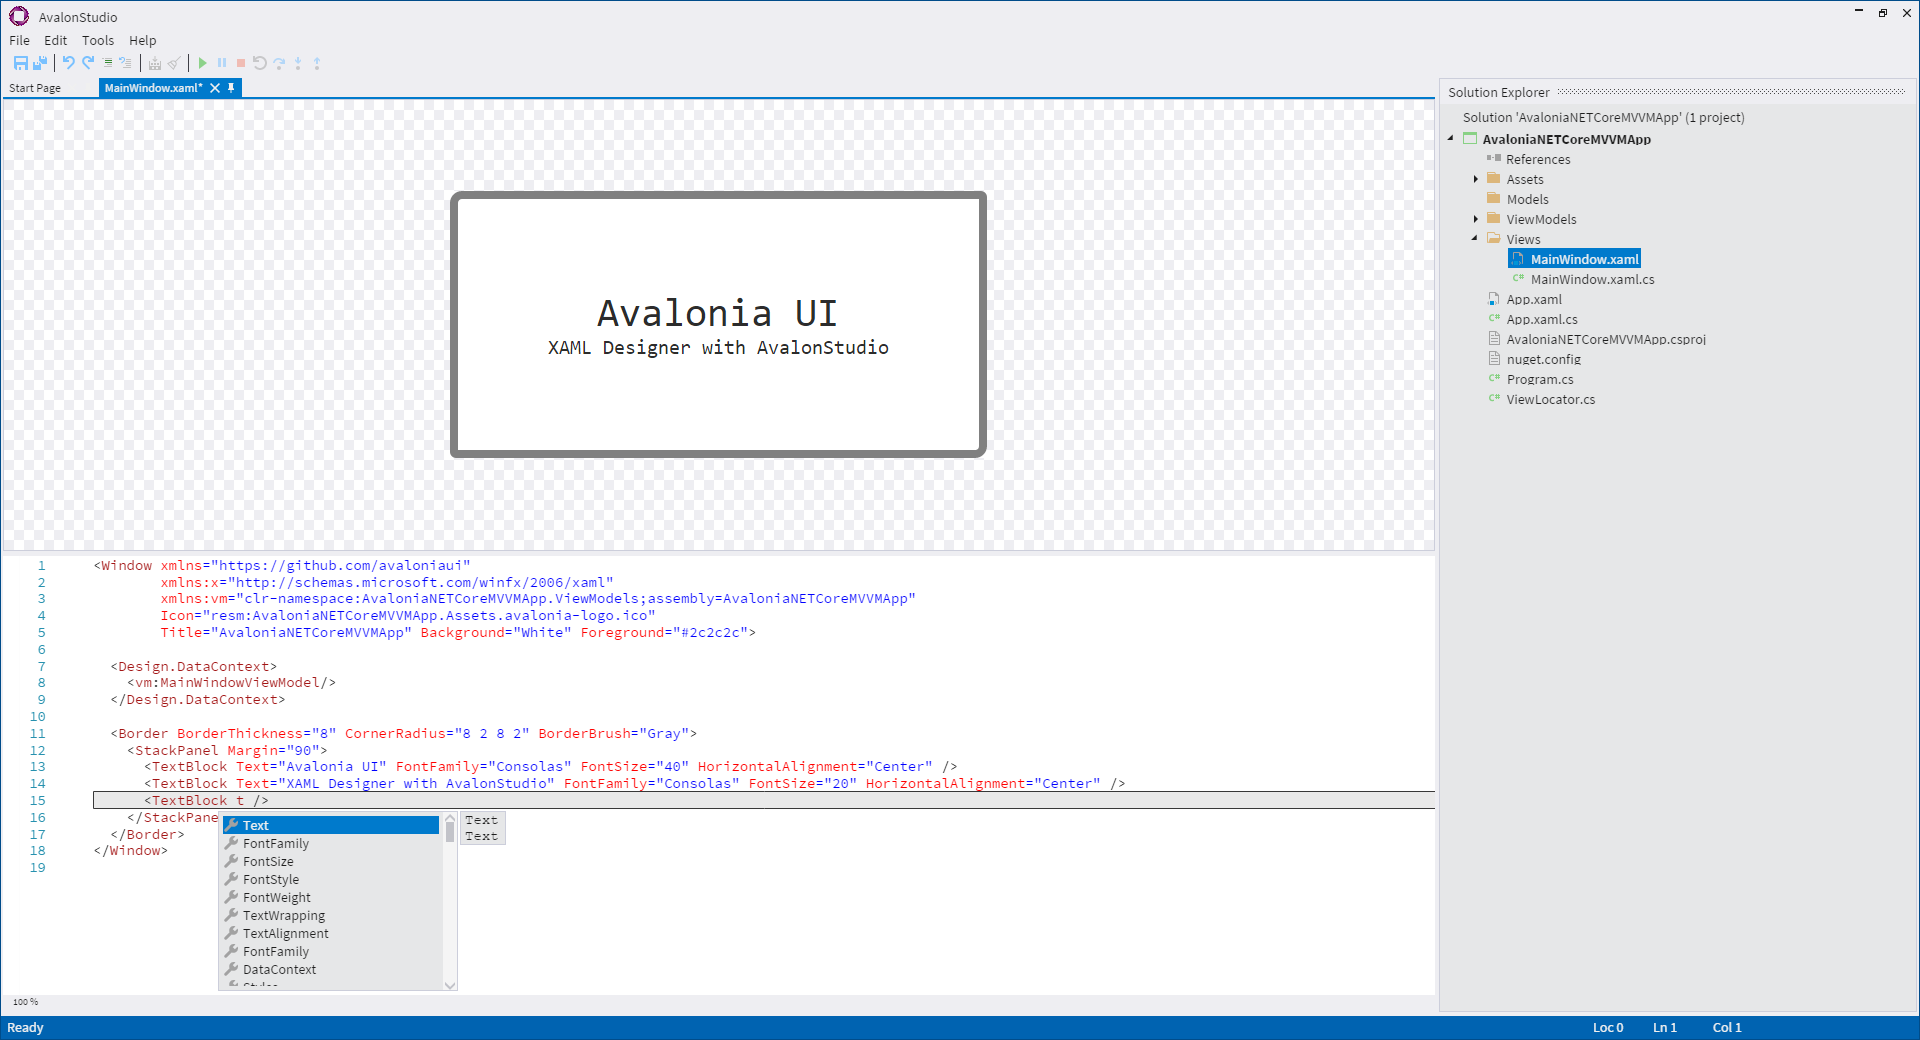
Task: Select Program.cs in Solution Explorer
Action: pyautogui.click(x=1541, y=379)
